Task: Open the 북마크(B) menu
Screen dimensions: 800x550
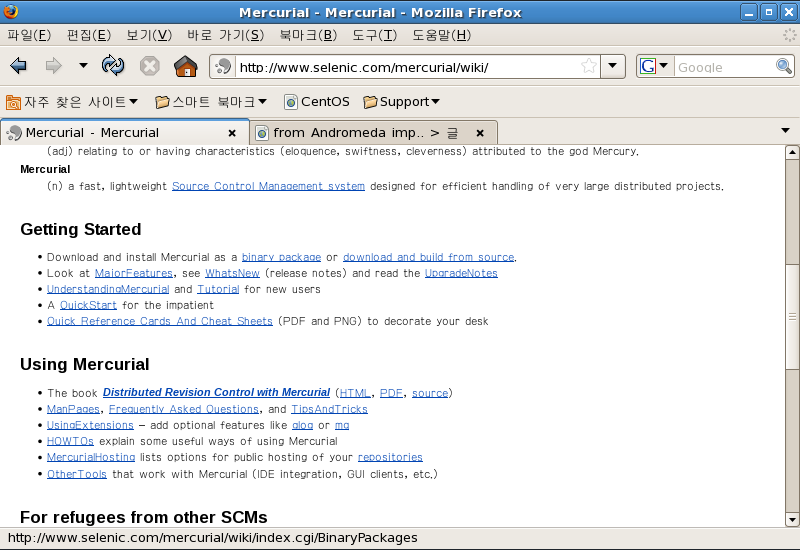Action: (x=308, y=35)
